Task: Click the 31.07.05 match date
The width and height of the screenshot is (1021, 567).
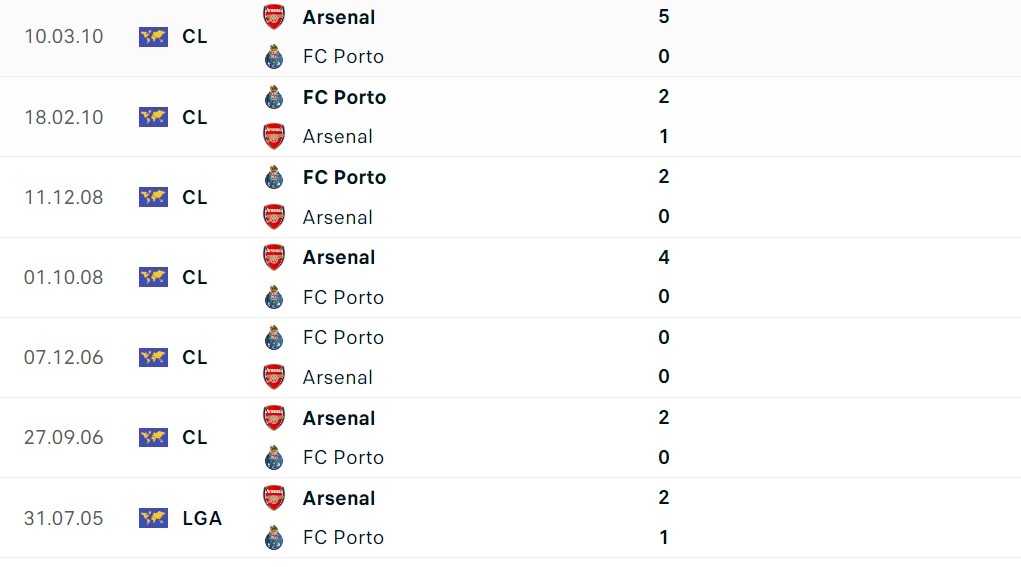Action: tap(64, 518)
